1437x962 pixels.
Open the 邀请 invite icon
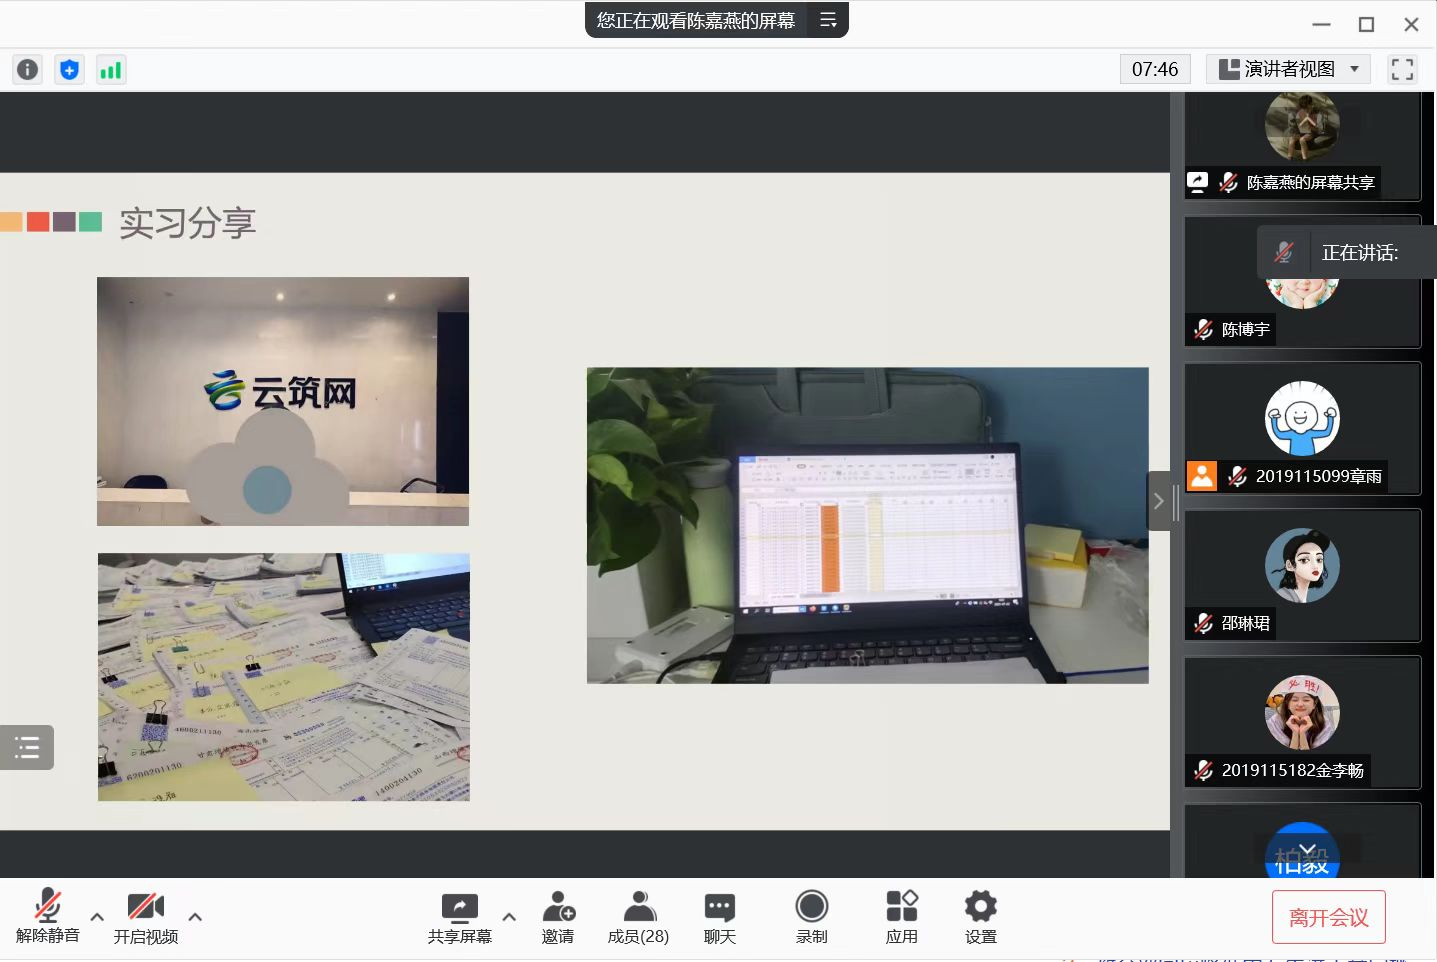[558, 917]
